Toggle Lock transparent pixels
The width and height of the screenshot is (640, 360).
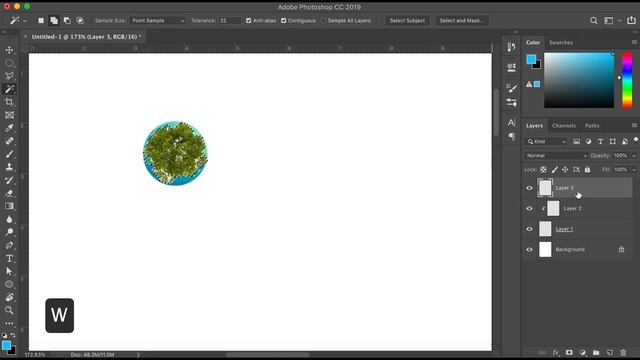[x=543, y=169]
